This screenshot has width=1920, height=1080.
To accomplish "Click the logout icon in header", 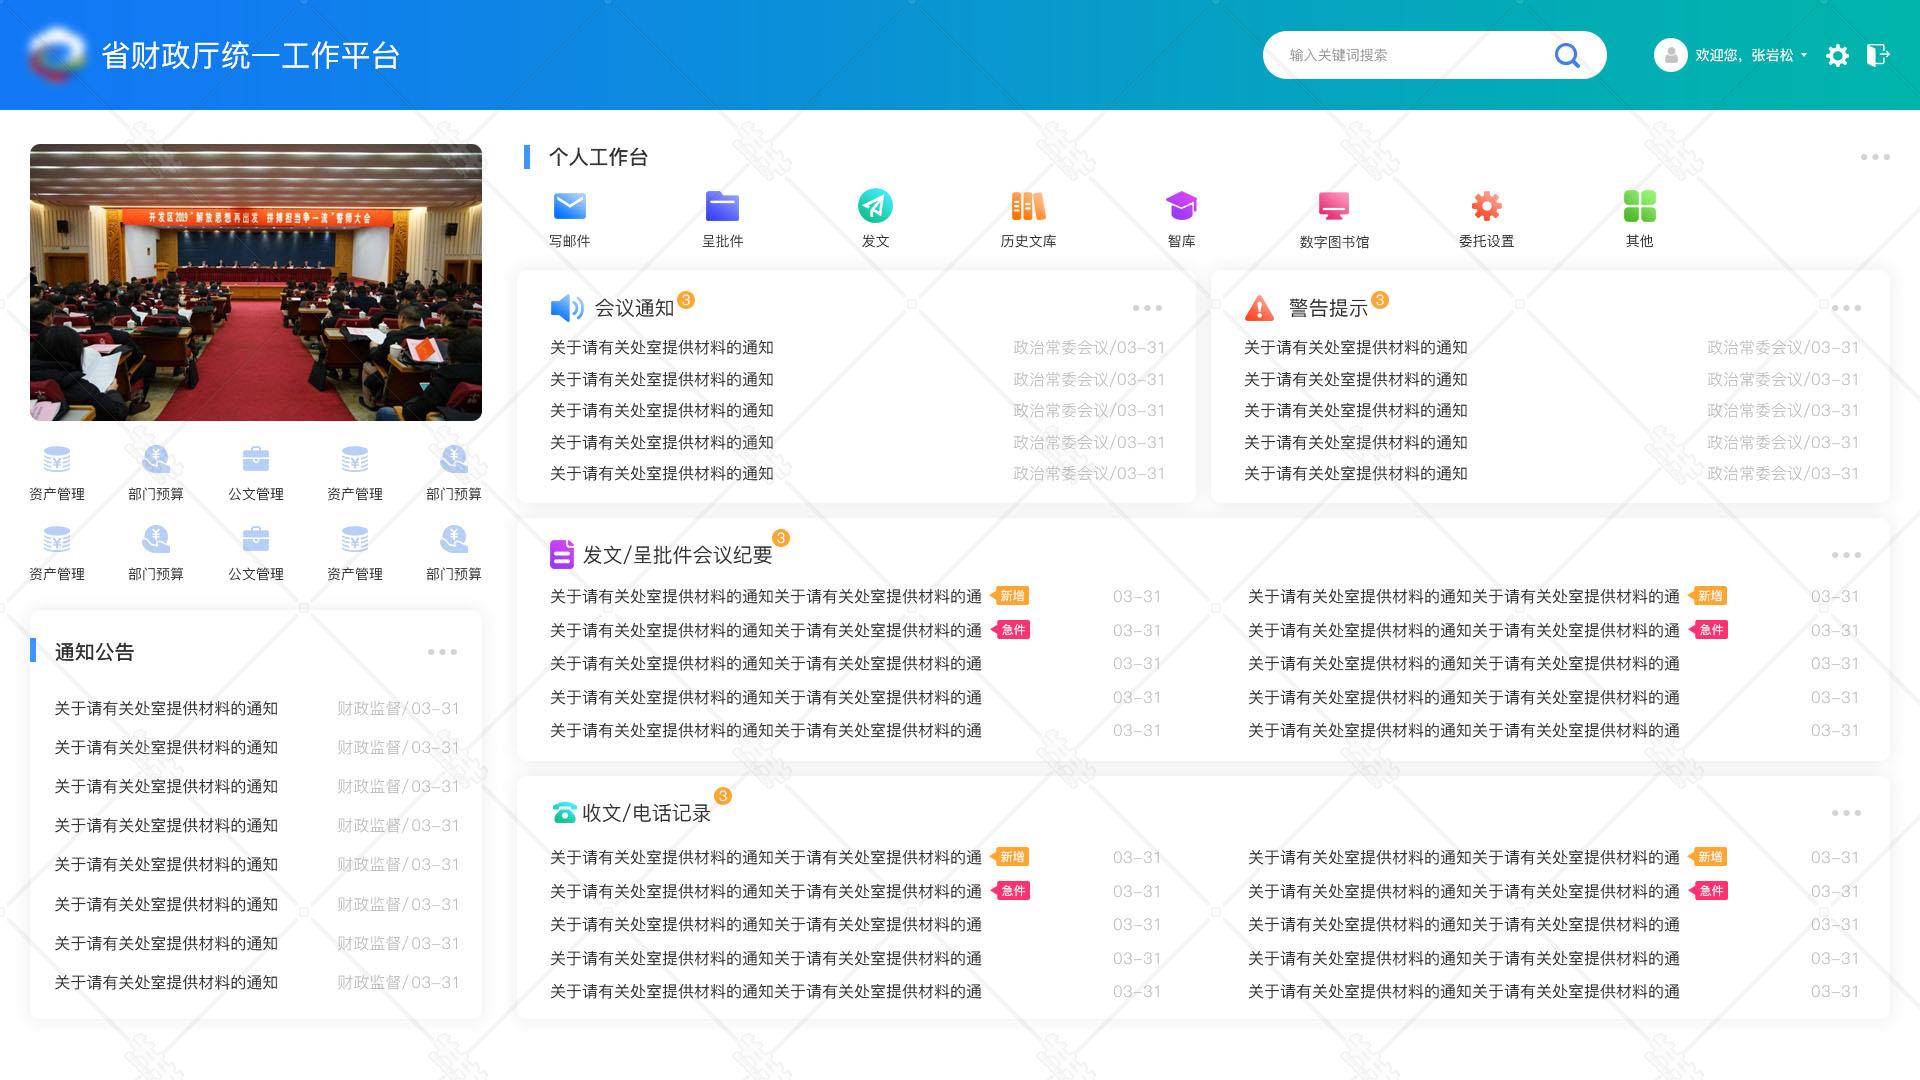I will [1878, 55].
